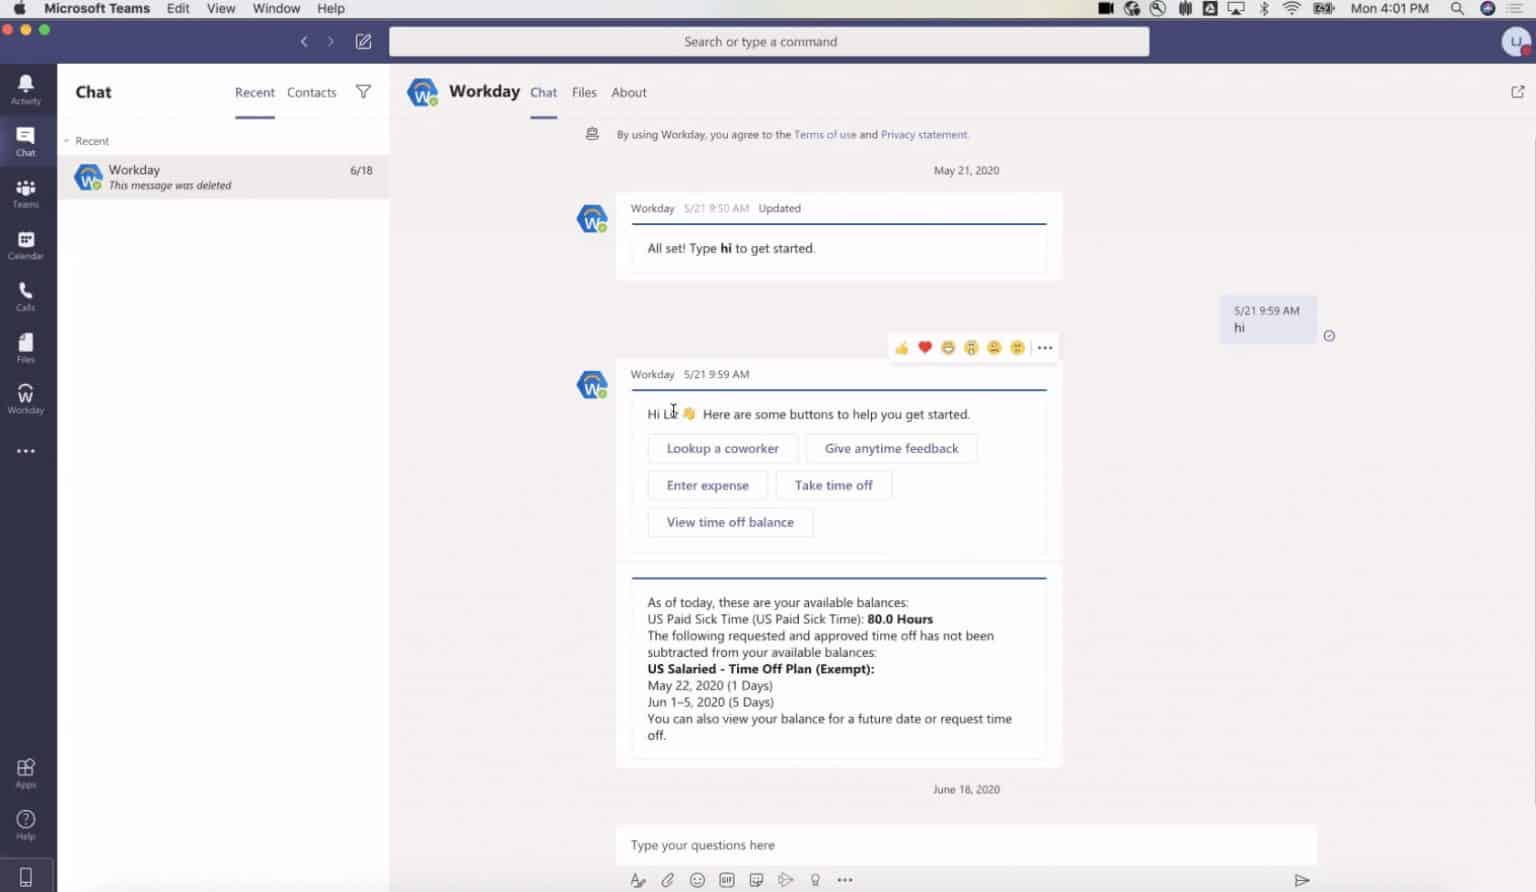
Task: Open the Calendar from the sidebar
Action: click(27, 242)
